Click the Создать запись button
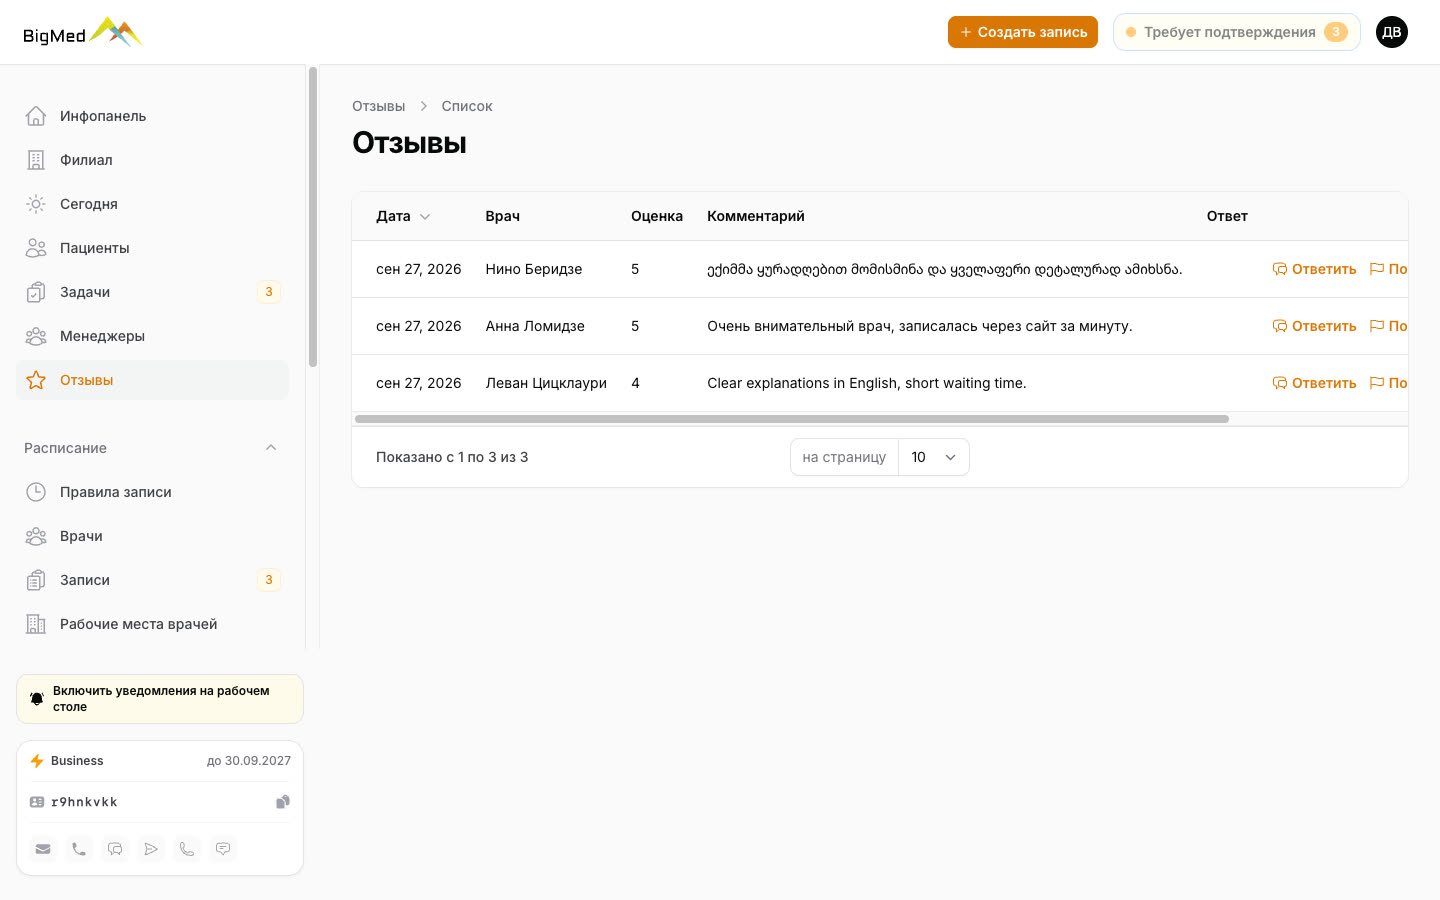The image size is (1440, 900). coord(1023,32)
